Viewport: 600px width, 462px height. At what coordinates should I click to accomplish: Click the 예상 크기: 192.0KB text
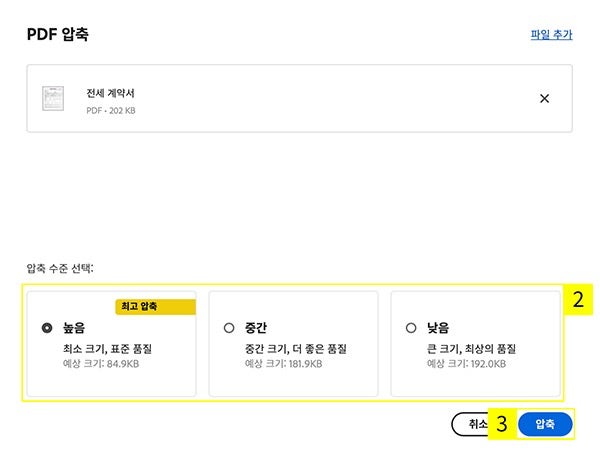point(466,364)
